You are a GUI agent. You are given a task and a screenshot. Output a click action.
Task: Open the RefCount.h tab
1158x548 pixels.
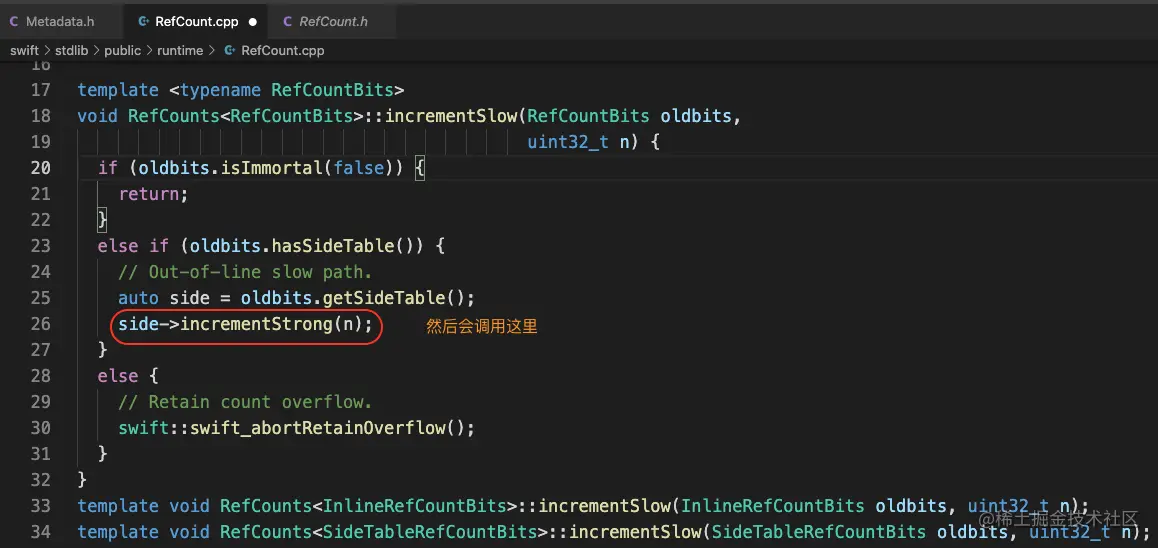(x=333, y=21)
